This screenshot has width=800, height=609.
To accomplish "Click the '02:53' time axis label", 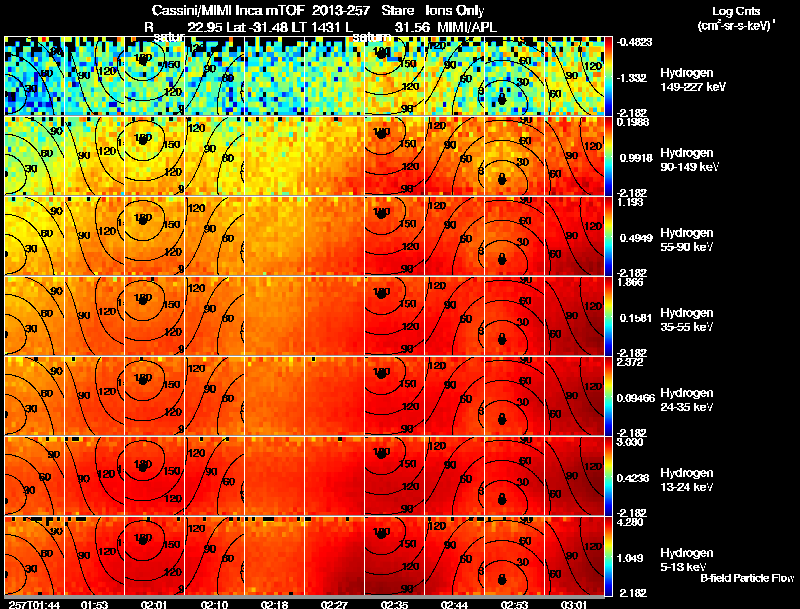I will click(x=514, y=604).
